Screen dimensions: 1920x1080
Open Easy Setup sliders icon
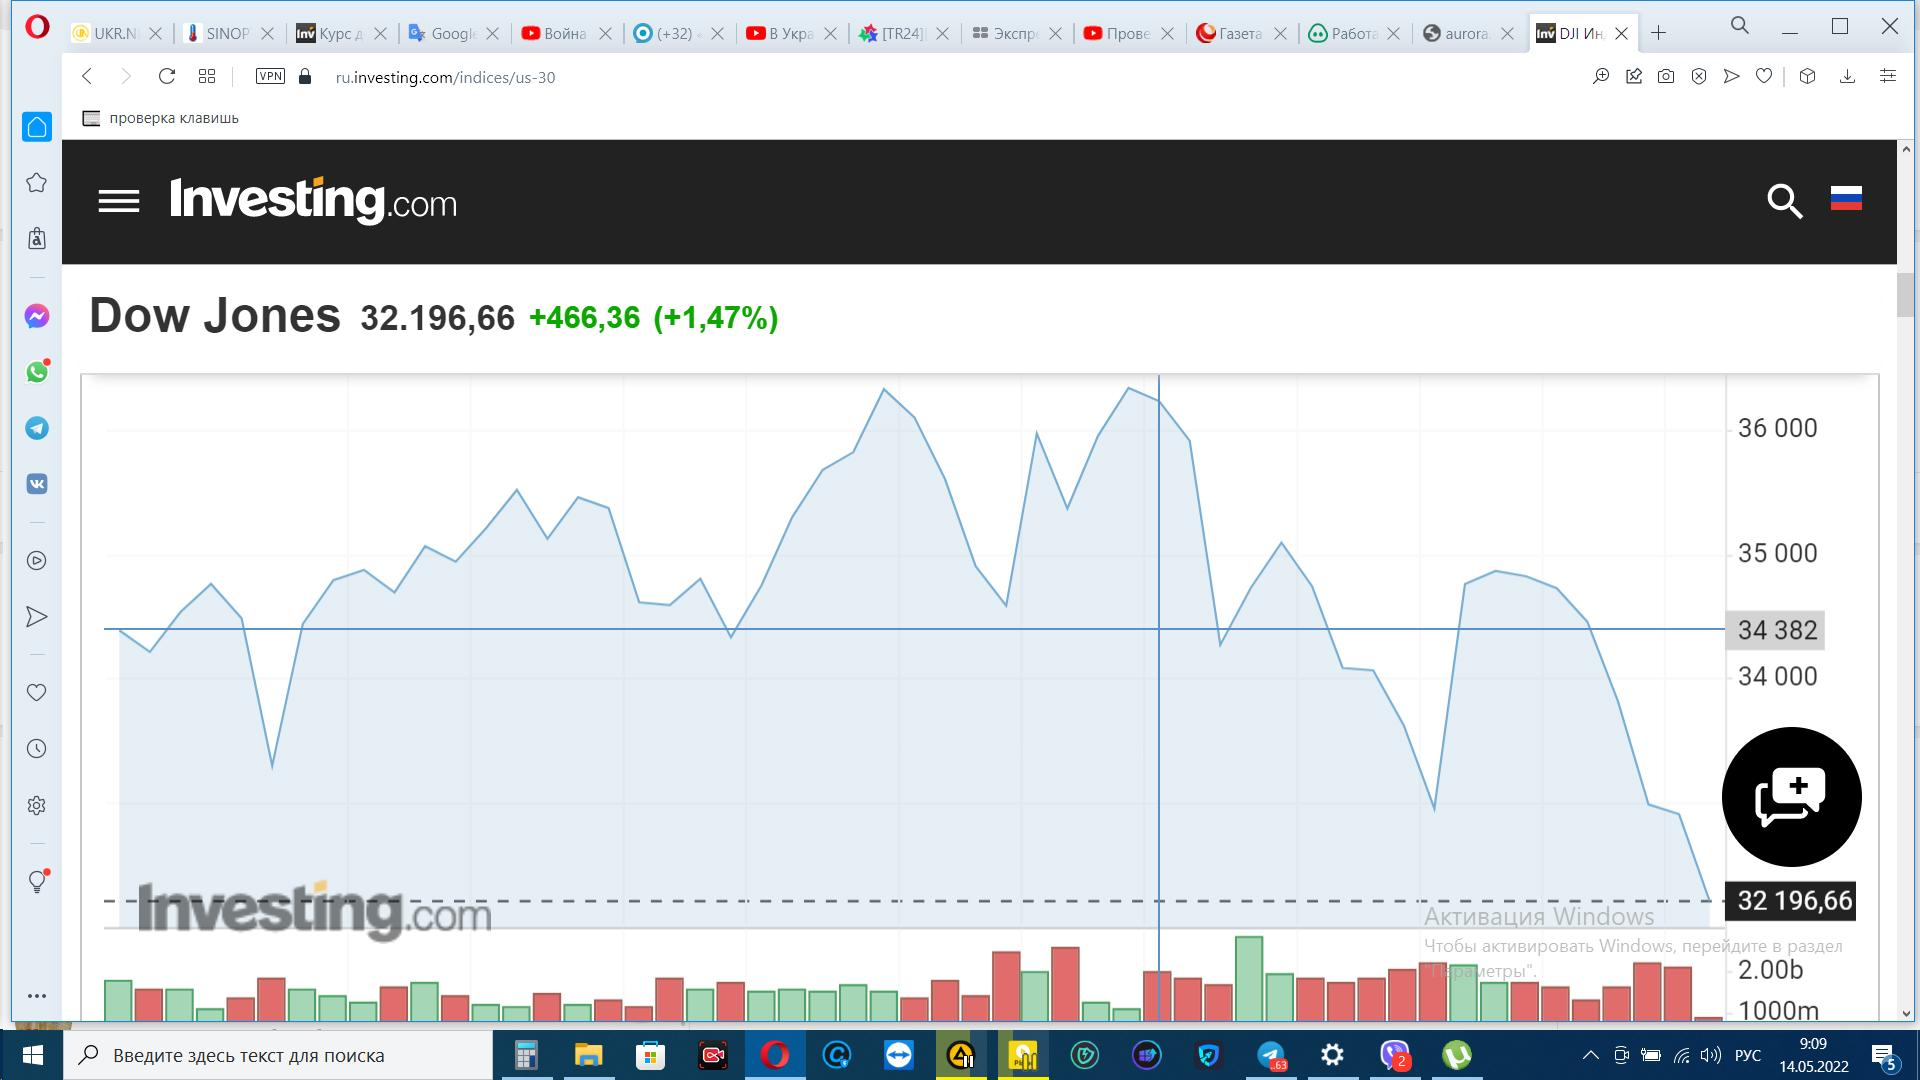(x=1888, y=77)
